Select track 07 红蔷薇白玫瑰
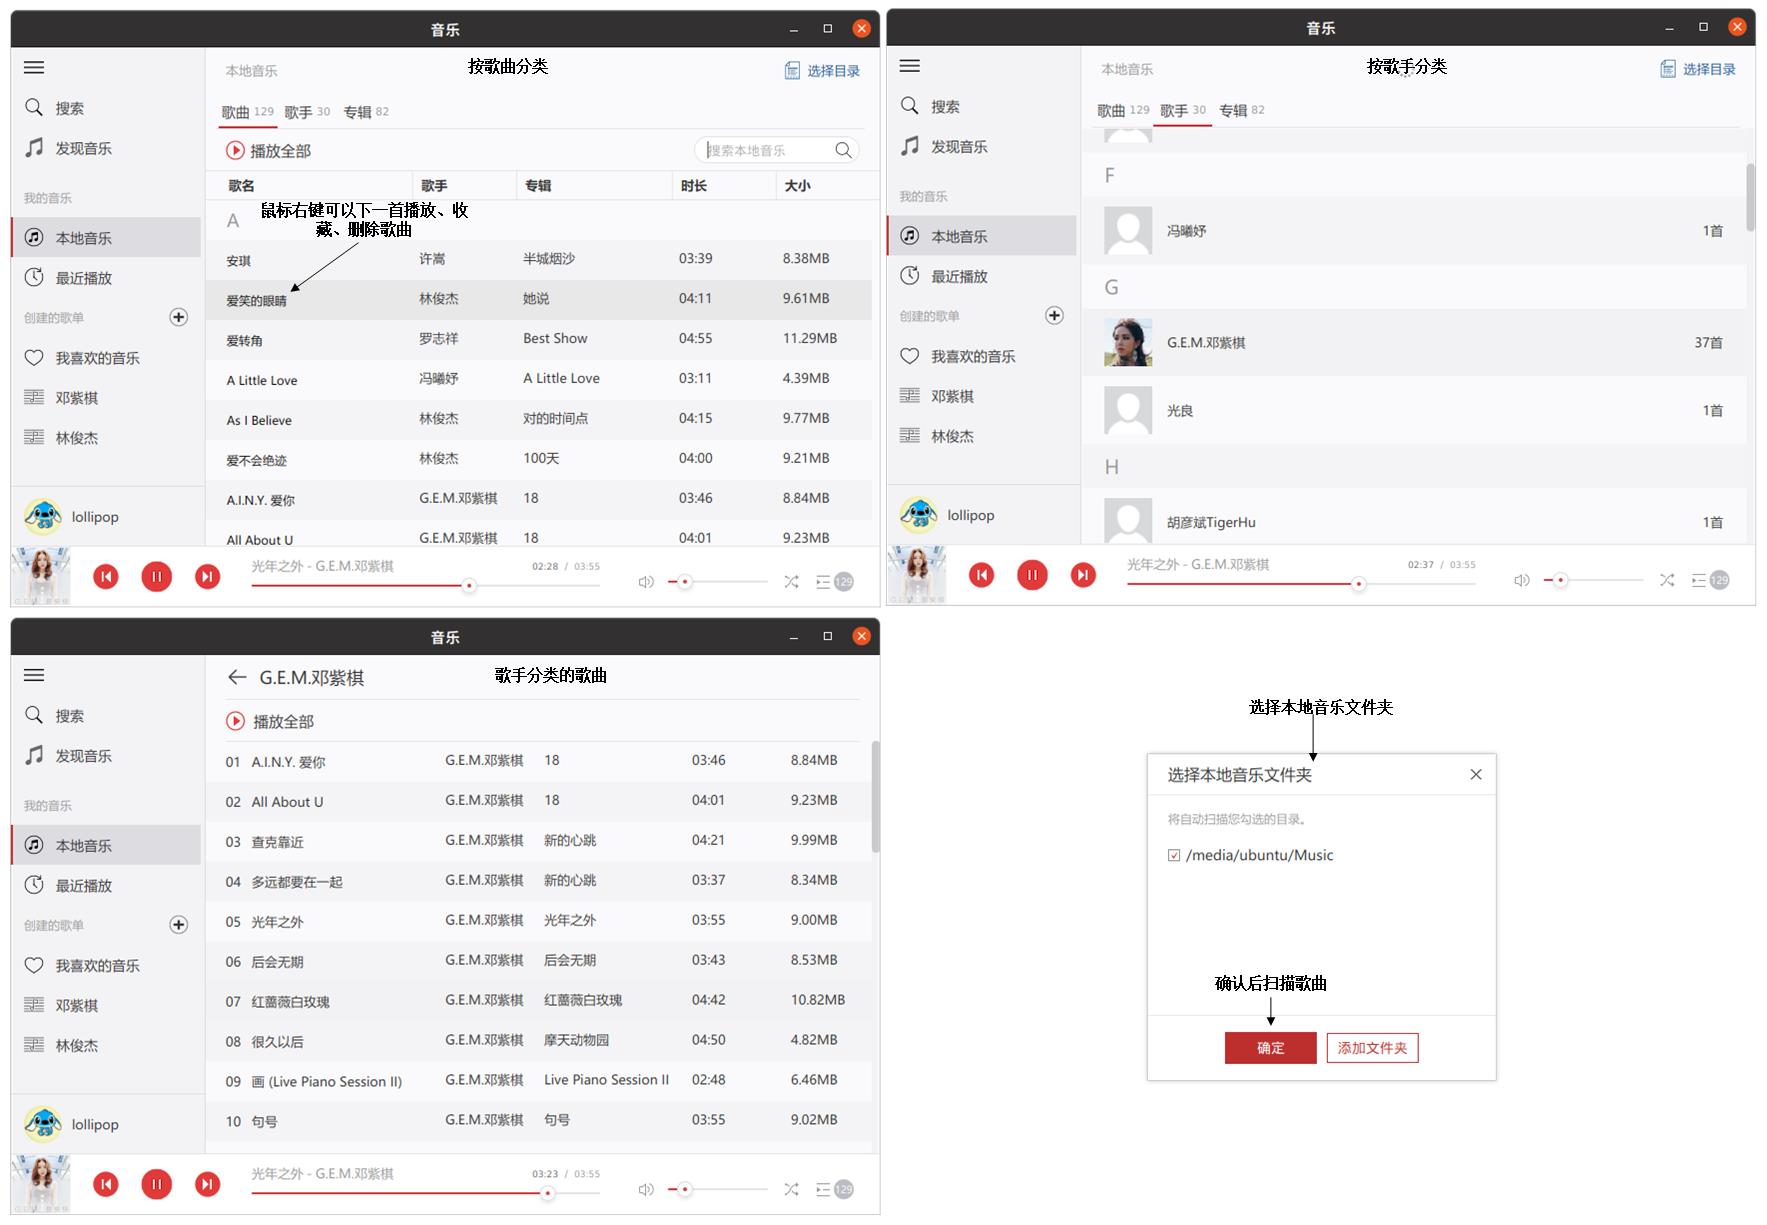The width and height of the screenshot is (1767, 1225). [x=538, y=1001]
